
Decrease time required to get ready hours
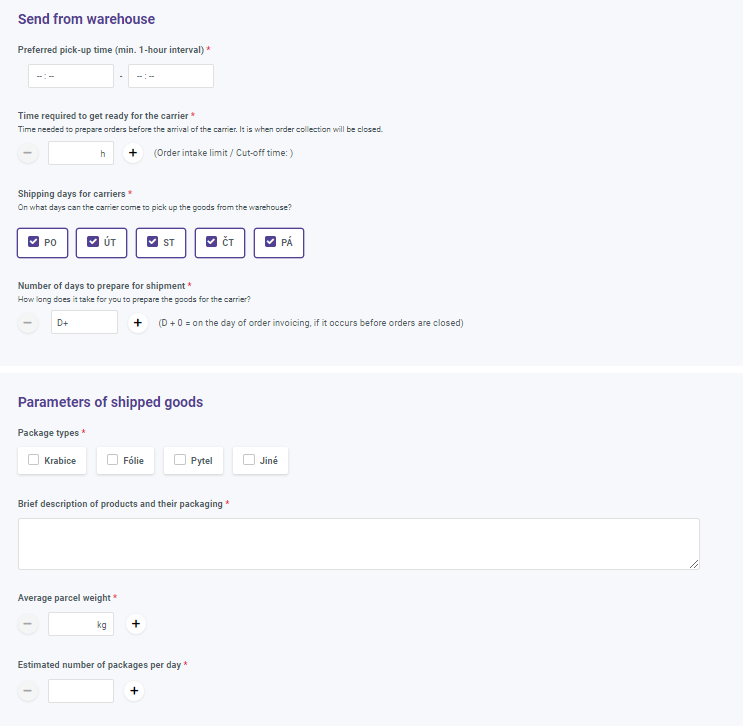(27, 153)
